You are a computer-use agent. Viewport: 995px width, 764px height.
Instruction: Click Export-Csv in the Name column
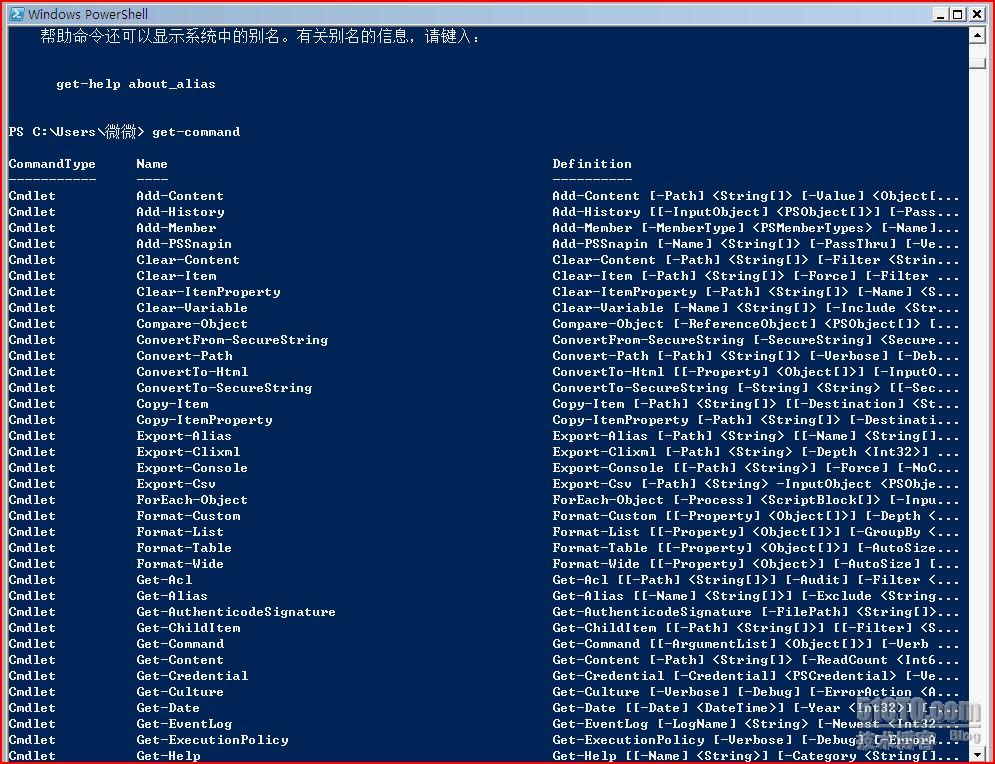point(176,484)
